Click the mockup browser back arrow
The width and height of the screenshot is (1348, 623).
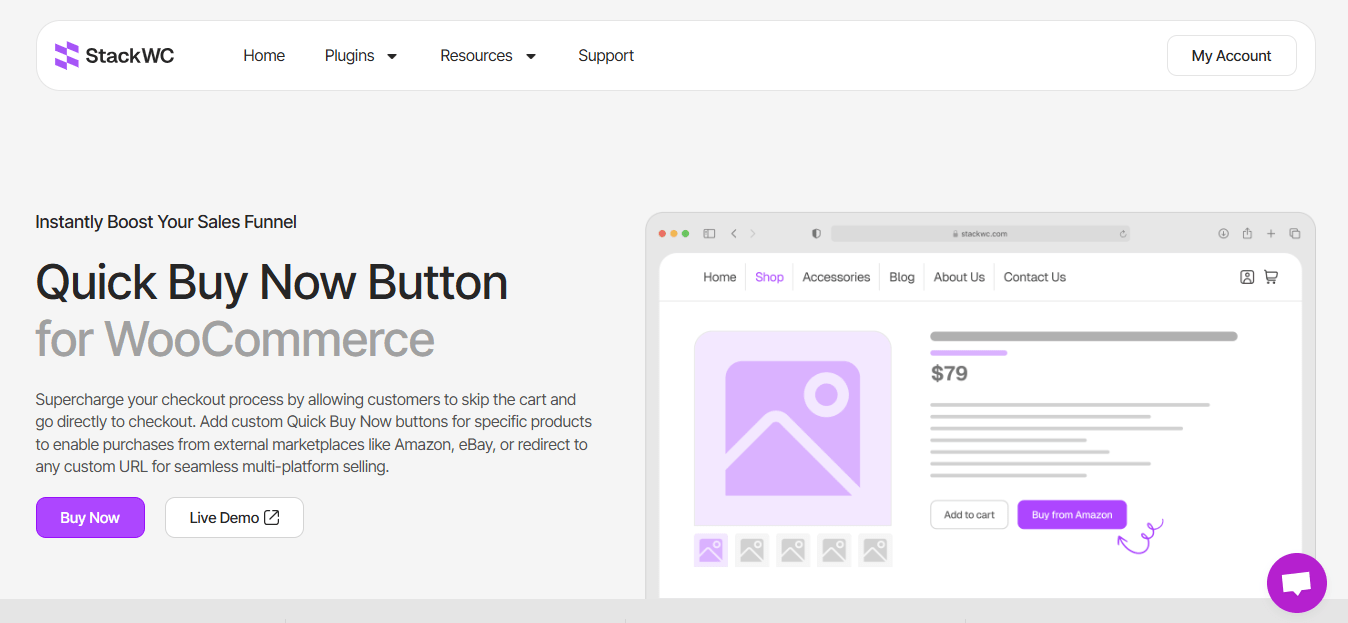click(734, 234)
